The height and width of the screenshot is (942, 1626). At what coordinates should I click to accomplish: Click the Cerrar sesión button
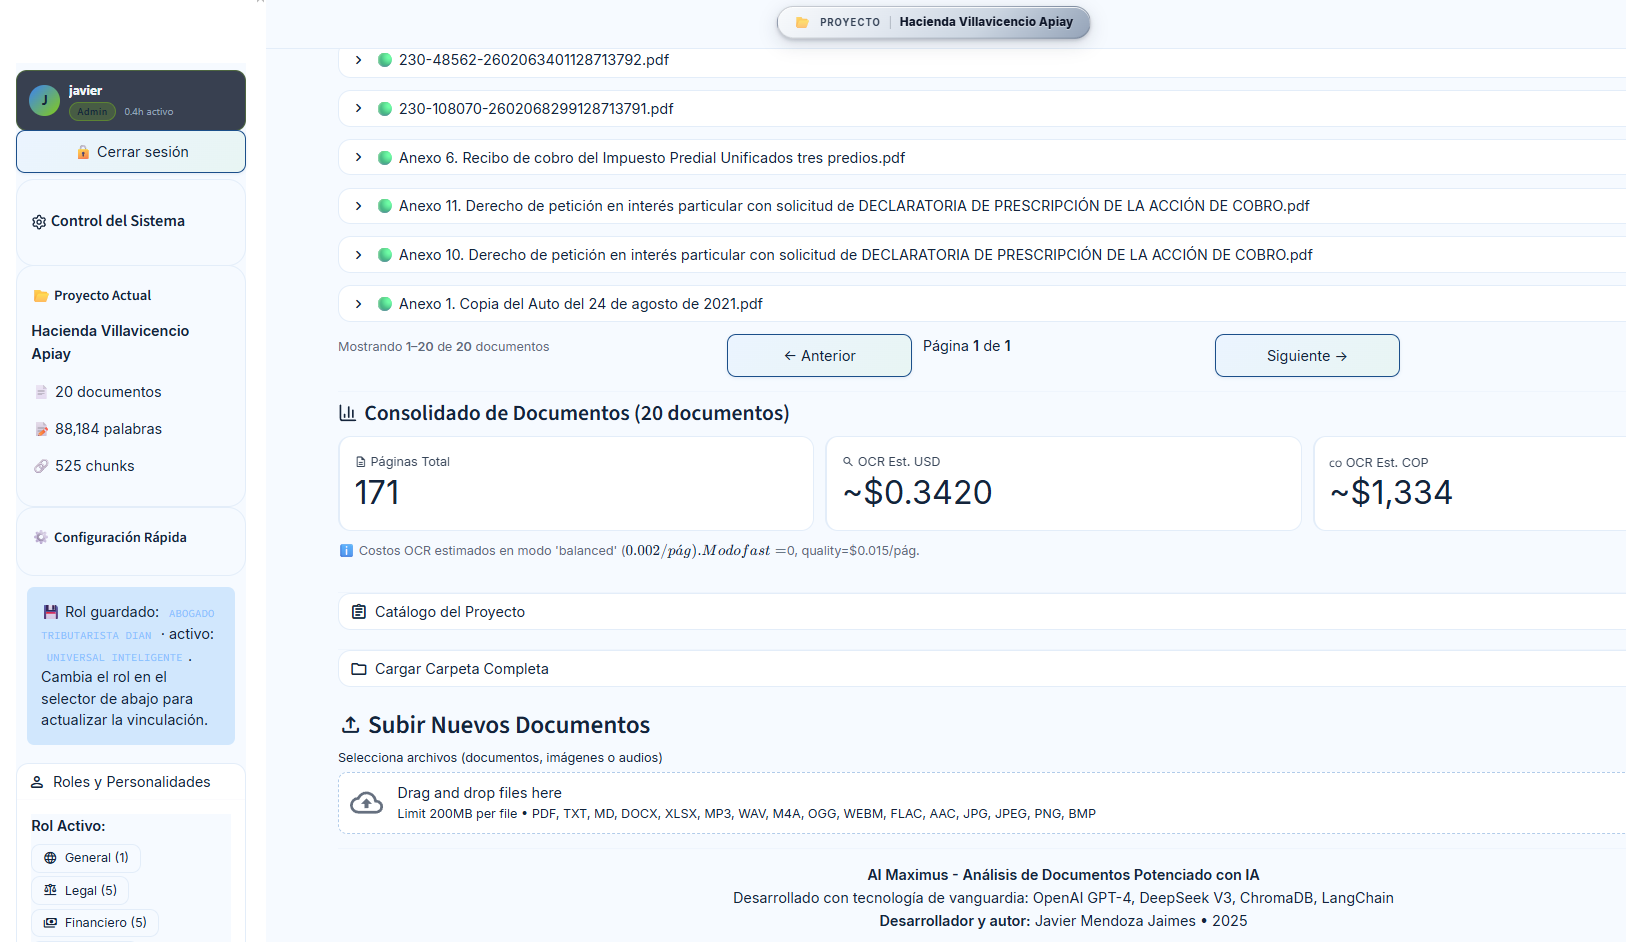click(x=131, y=152)
